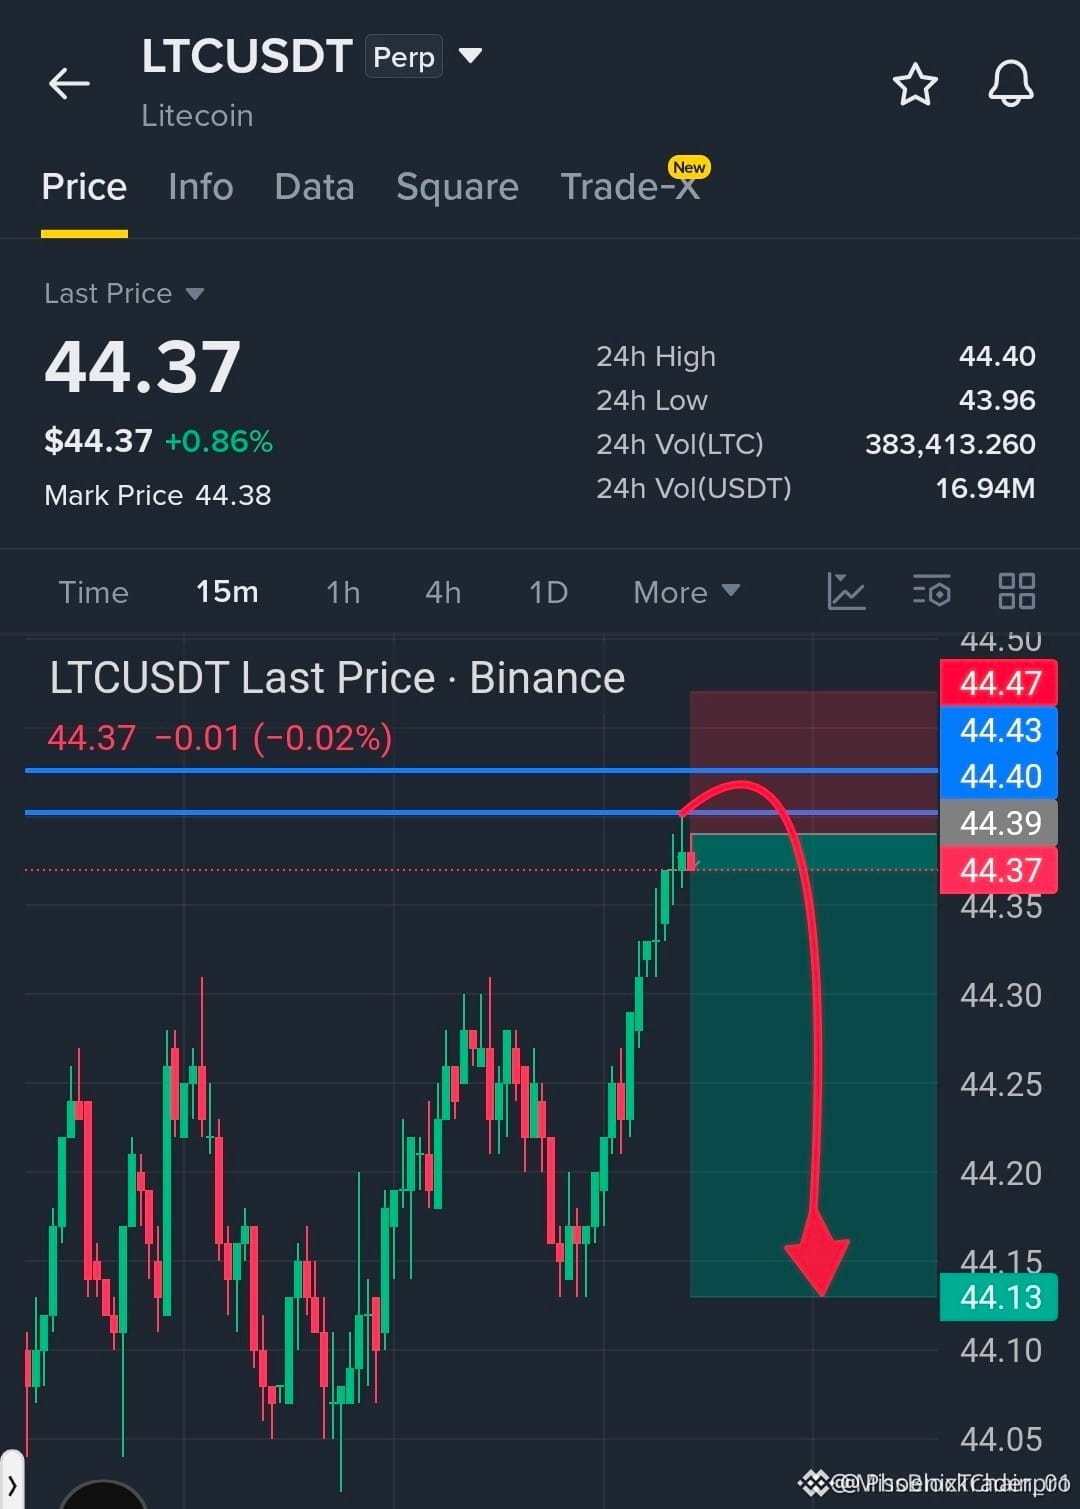Click the 44.20 axis price label
Viewport: 1080px width, 1509px height.
(x=1001, y=1173)
